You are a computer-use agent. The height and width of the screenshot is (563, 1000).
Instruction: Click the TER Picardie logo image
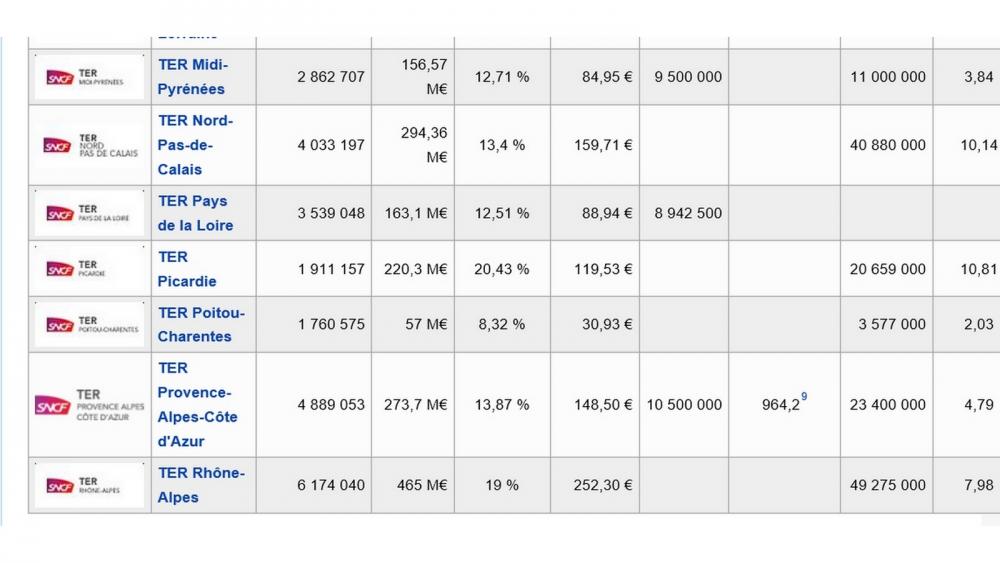pyautogui.click(x=89, y=269)
